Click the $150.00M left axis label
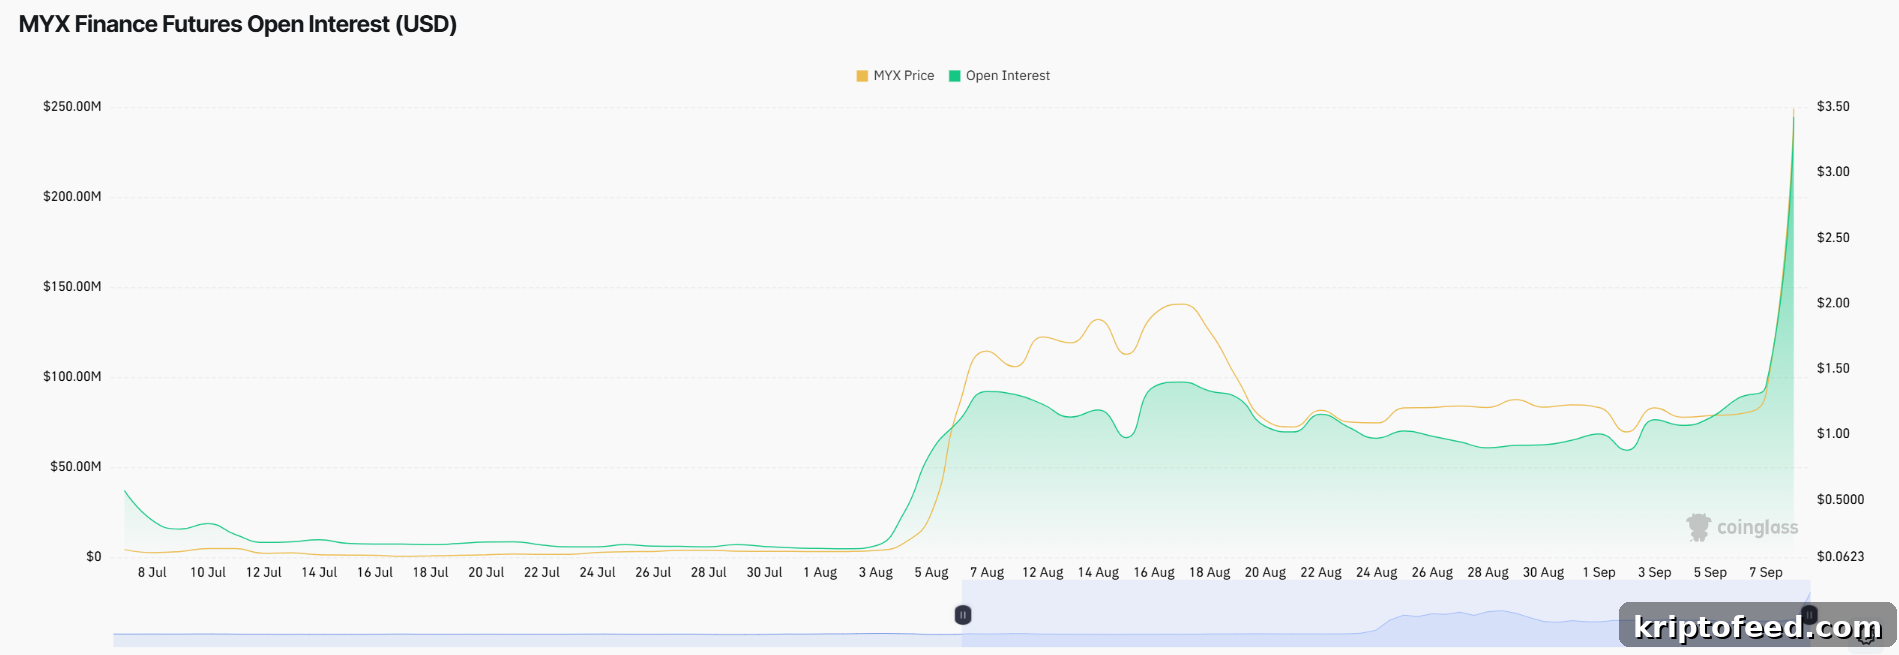This screenshot has height=655, width=1899. point(72,287)
